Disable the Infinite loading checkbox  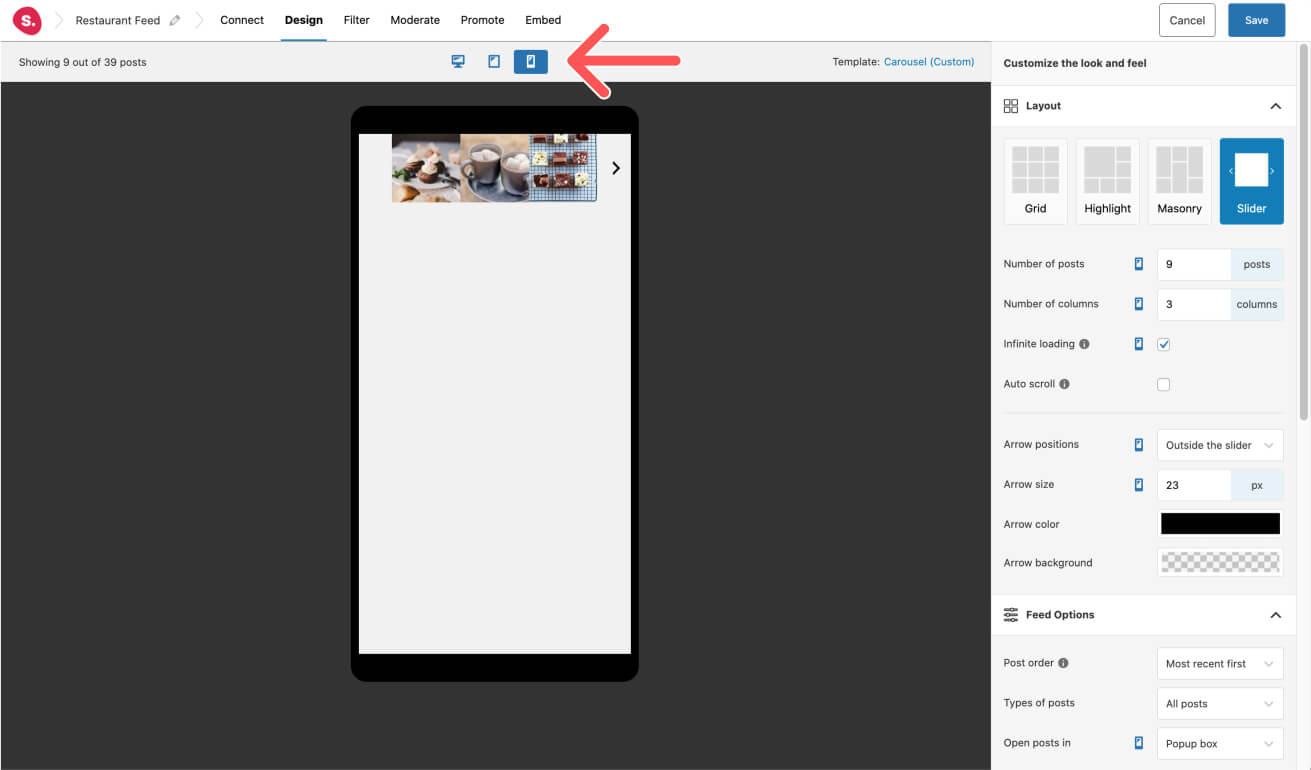1163,344
